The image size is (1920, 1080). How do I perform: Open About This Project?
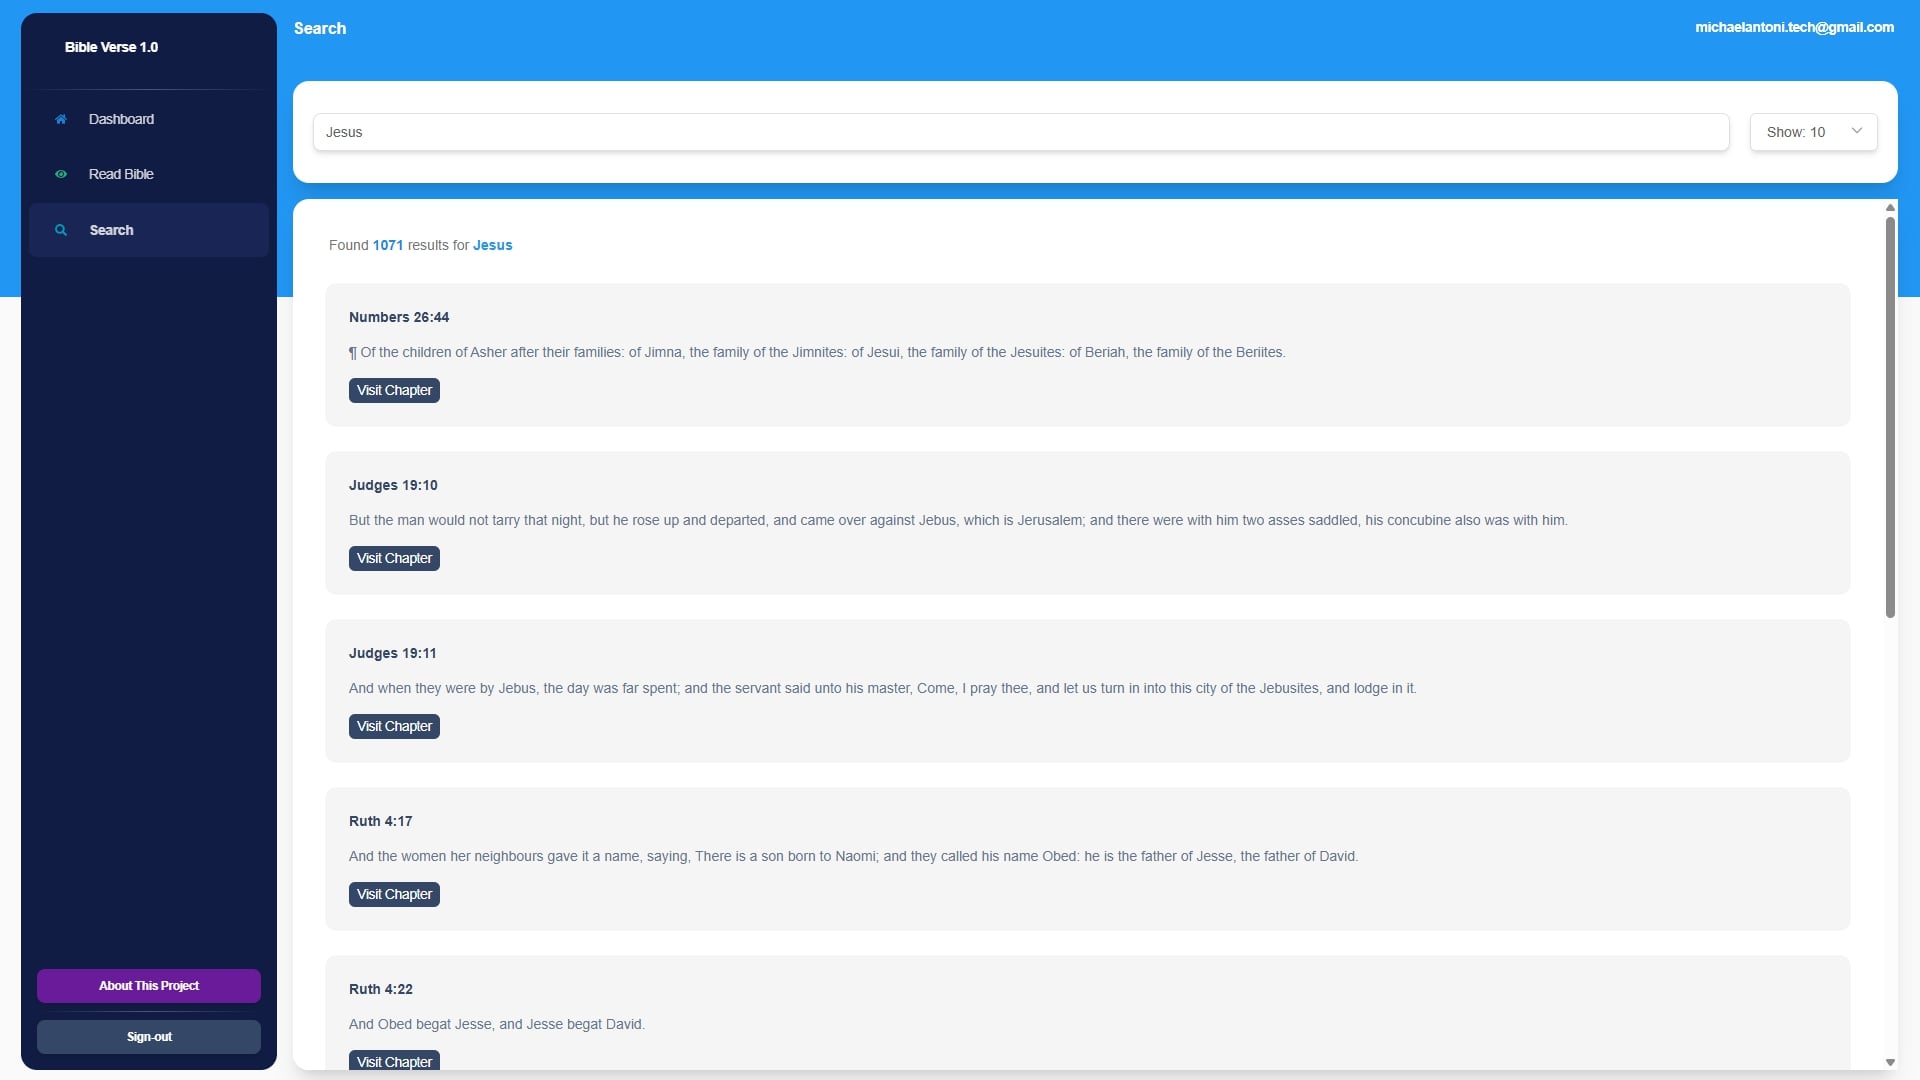[x=149, y=986]
